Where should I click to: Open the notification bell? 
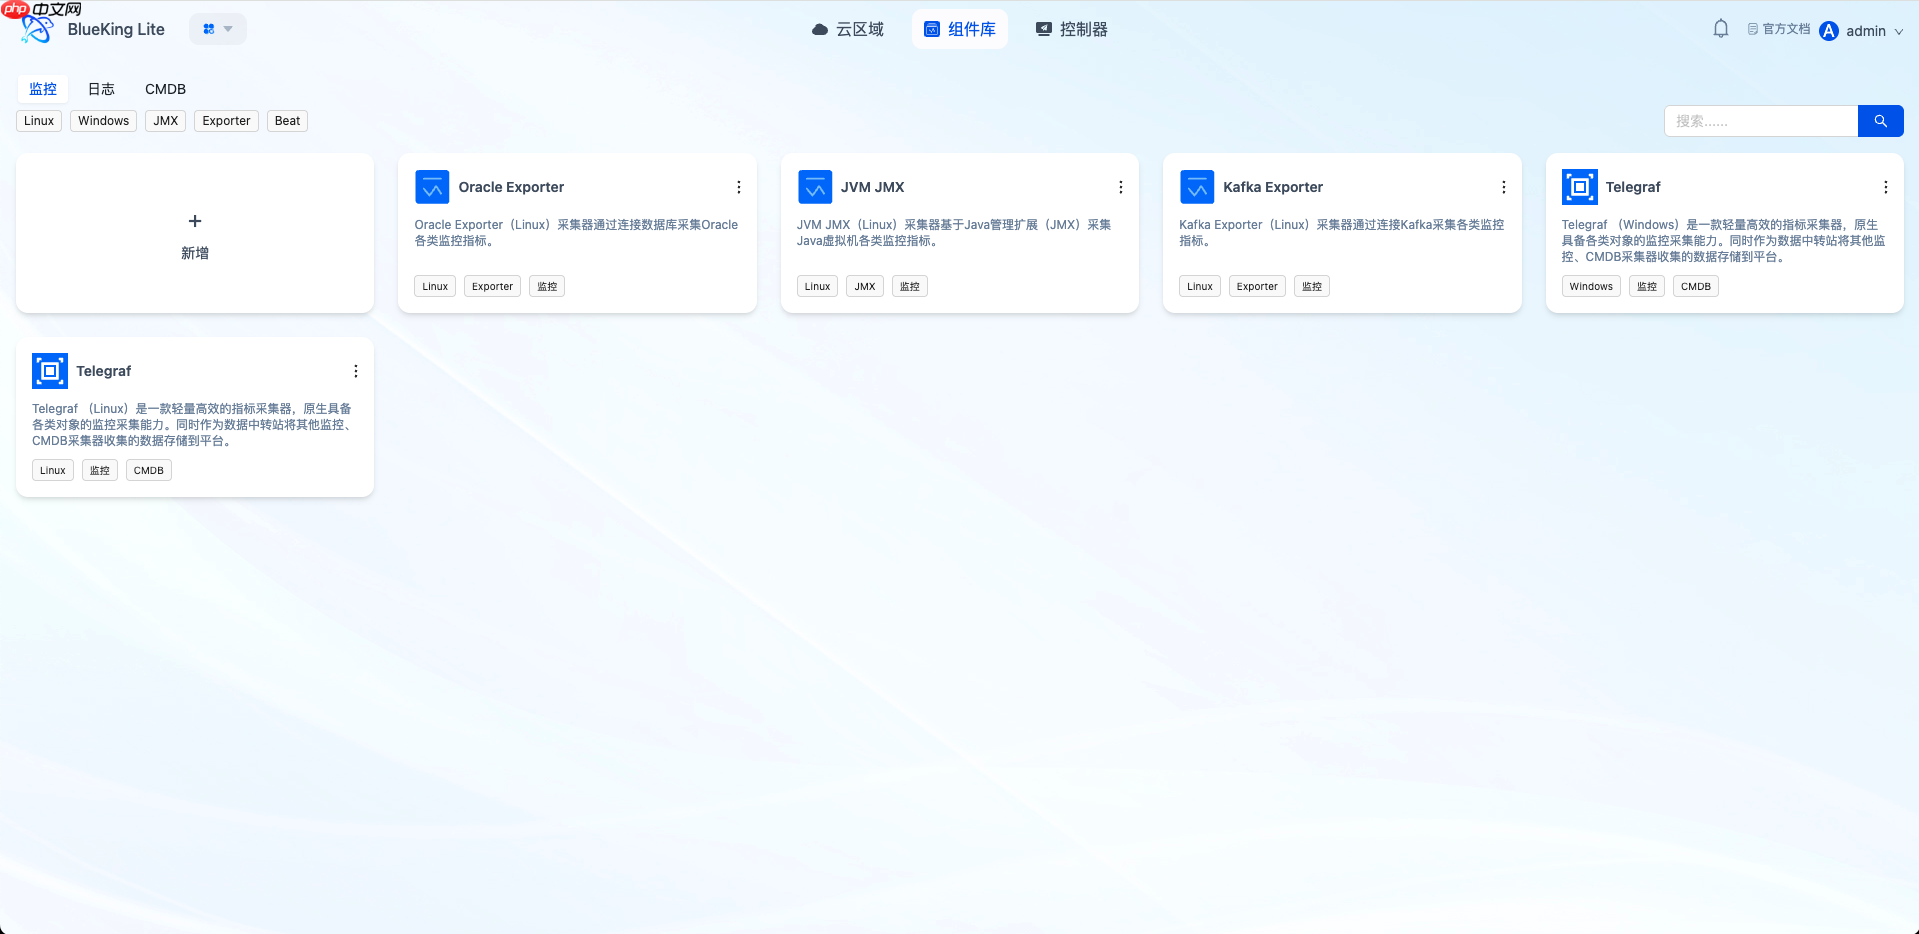point(1720,29)
